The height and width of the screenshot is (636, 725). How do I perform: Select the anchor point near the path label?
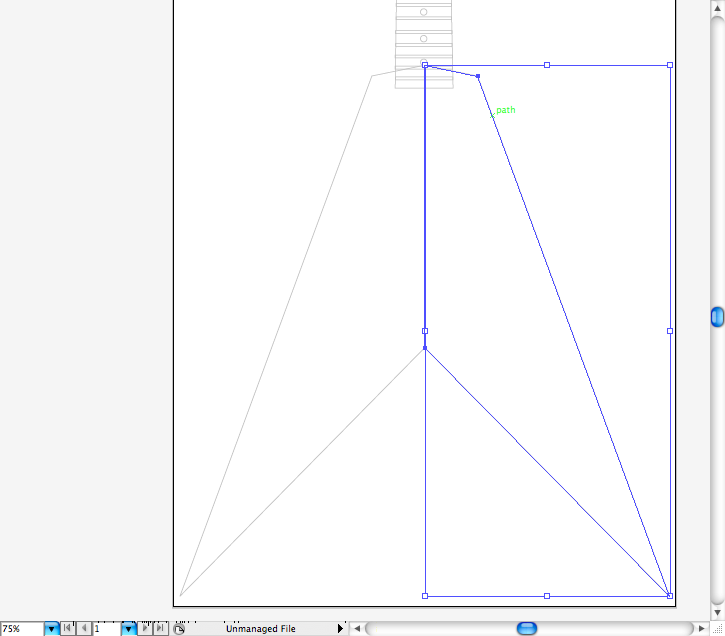(478, 76)
